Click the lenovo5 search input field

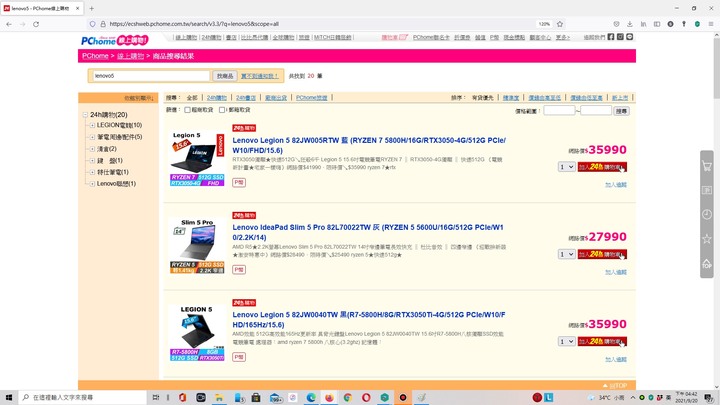[151, 76]
